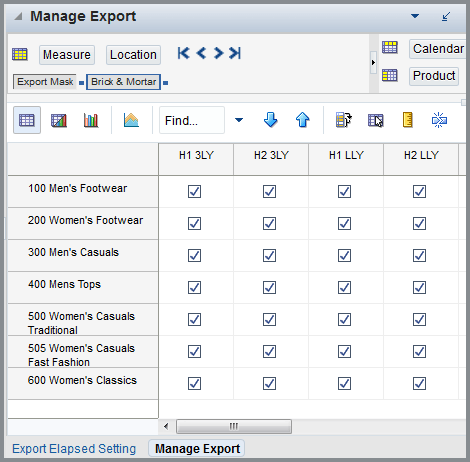Toggle 400 Mens Tops H2 LLY checkbox

(x=419, y=288)
